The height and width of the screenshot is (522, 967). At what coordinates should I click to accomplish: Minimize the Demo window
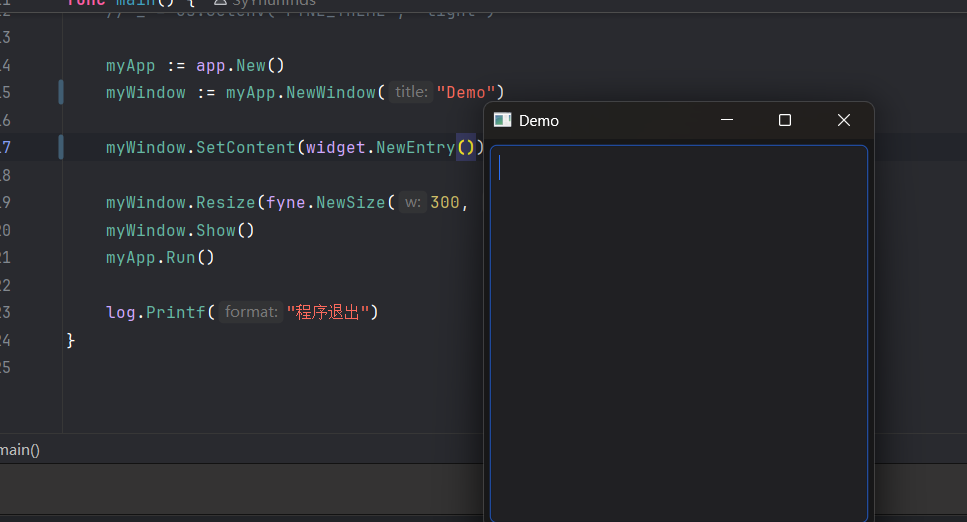coord(727,120)
